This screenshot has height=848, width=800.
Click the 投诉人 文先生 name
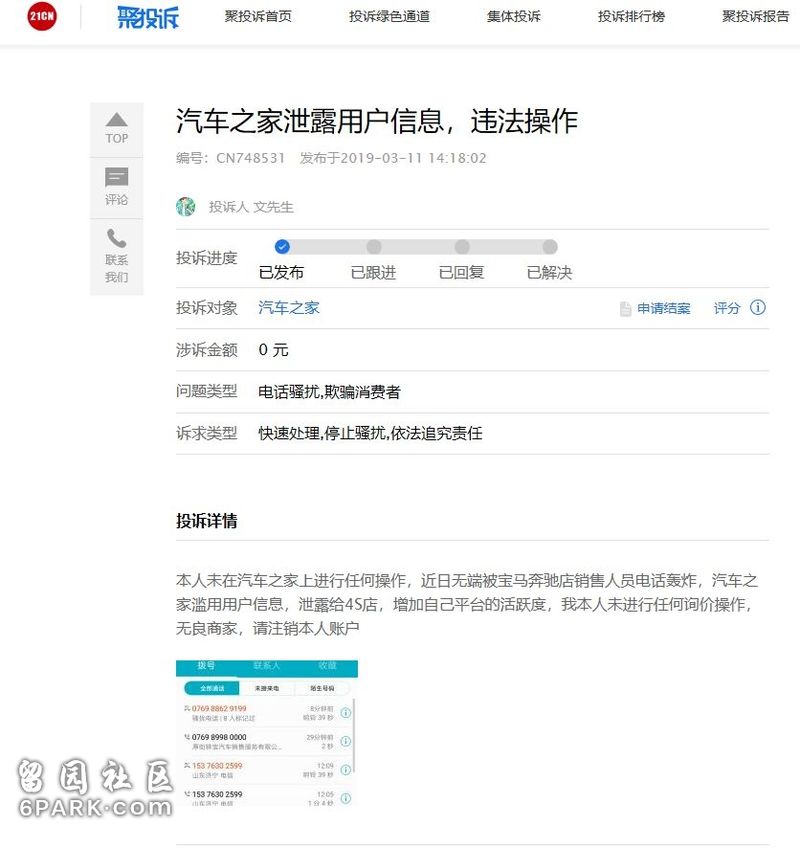(251, 207)
